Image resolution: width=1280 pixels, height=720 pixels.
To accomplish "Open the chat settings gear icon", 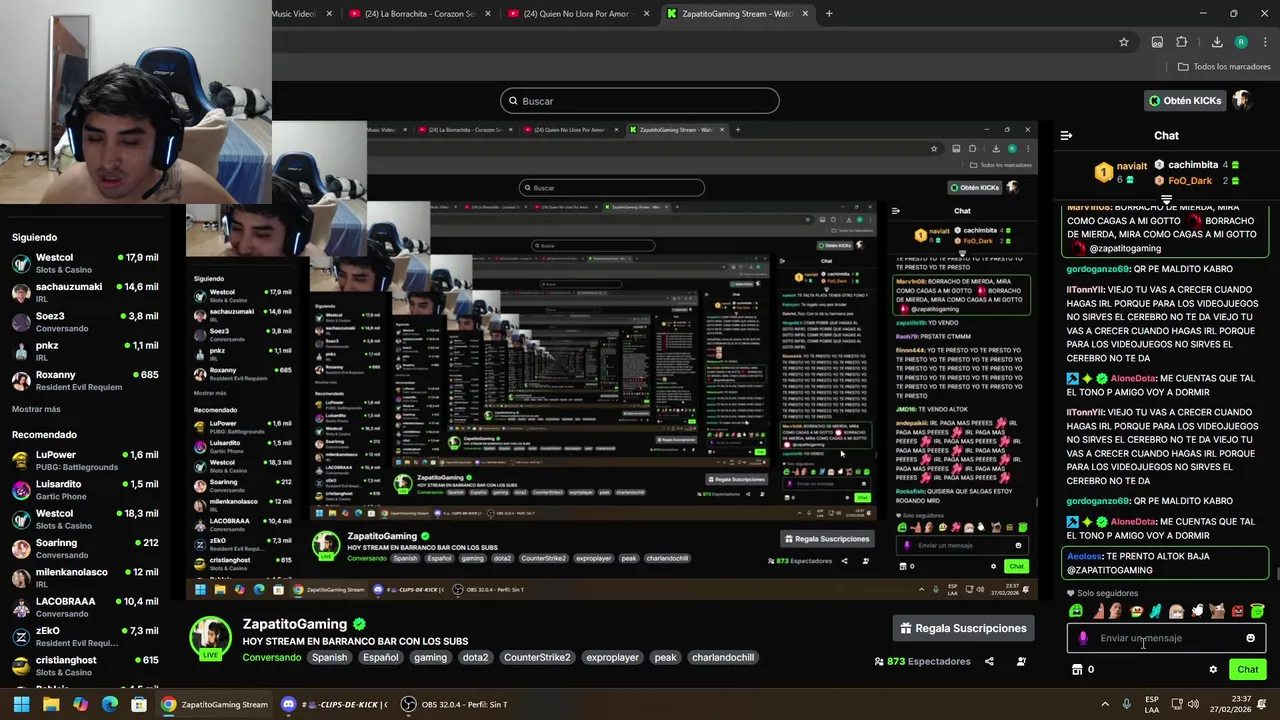I will click(1213, 670).
